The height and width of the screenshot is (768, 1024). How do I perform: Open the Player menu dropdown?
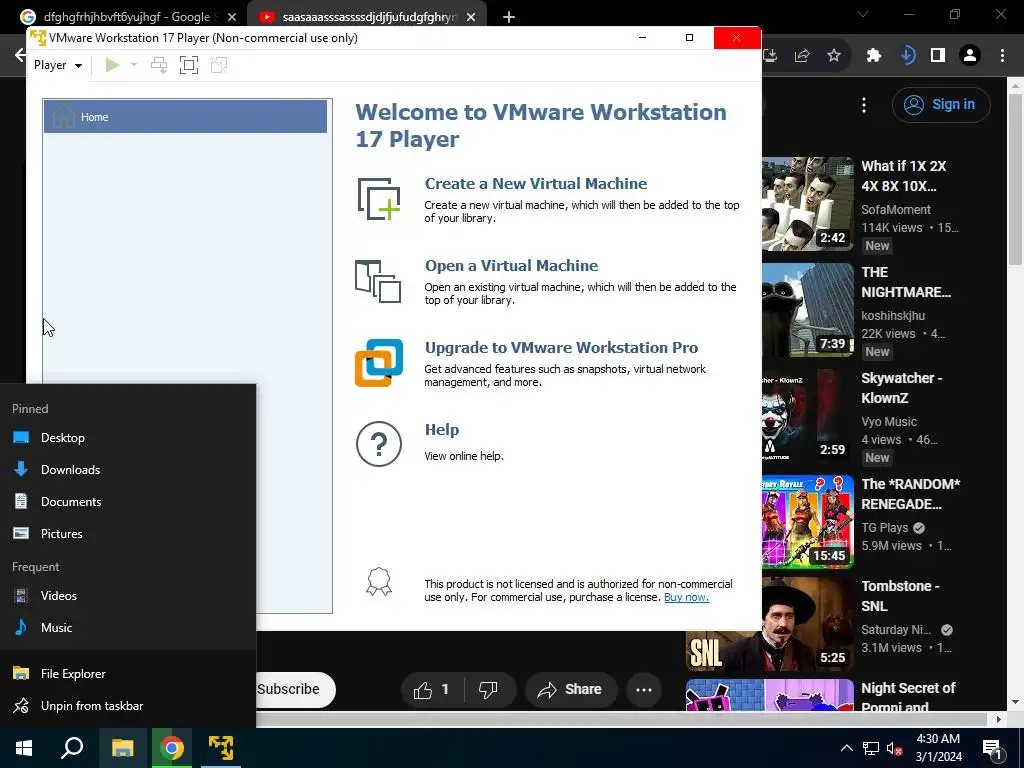tap(57, 65)
